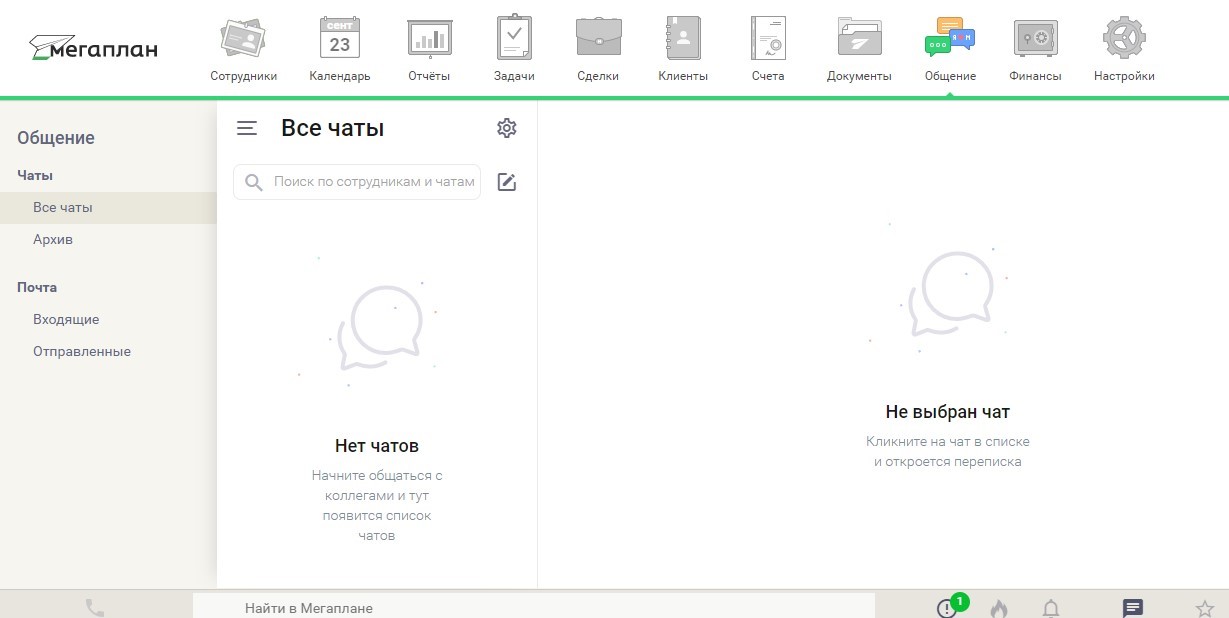This screenshot has height=618, width=1229.
Task: Click the Чаты section heading
Action: [x=35, y=175]
